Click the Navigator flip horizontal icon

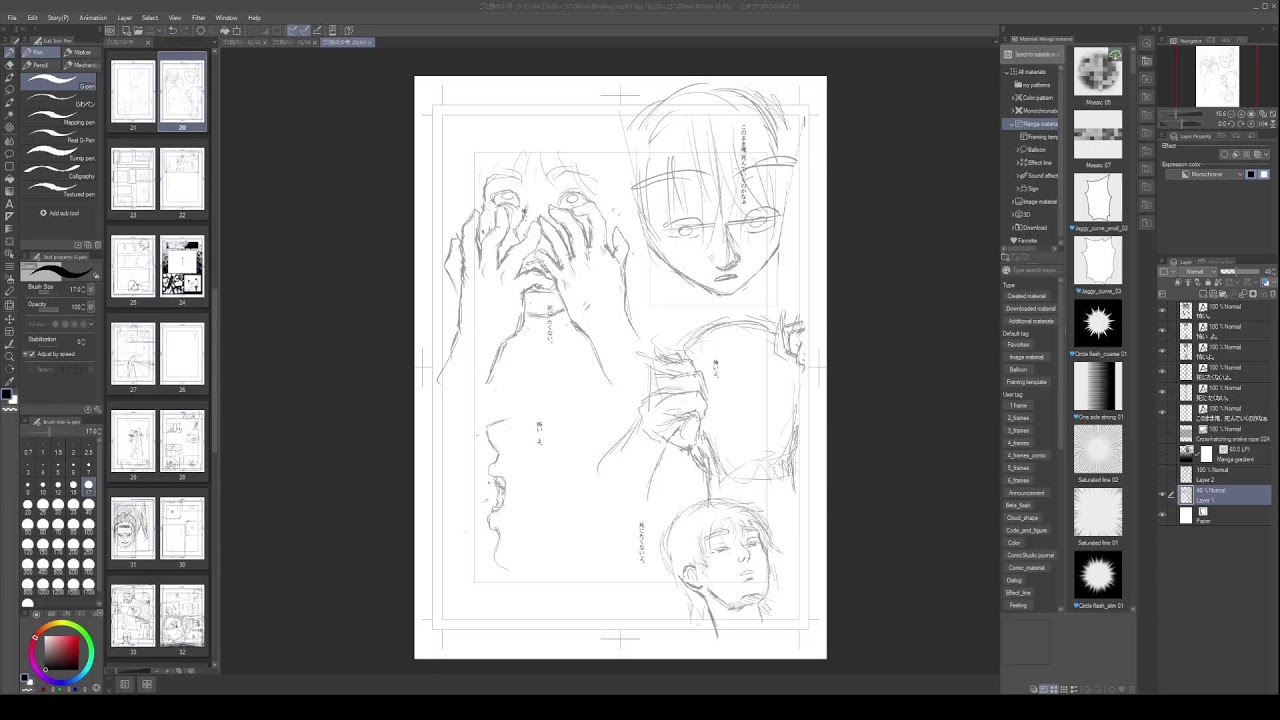[1264, 124]
